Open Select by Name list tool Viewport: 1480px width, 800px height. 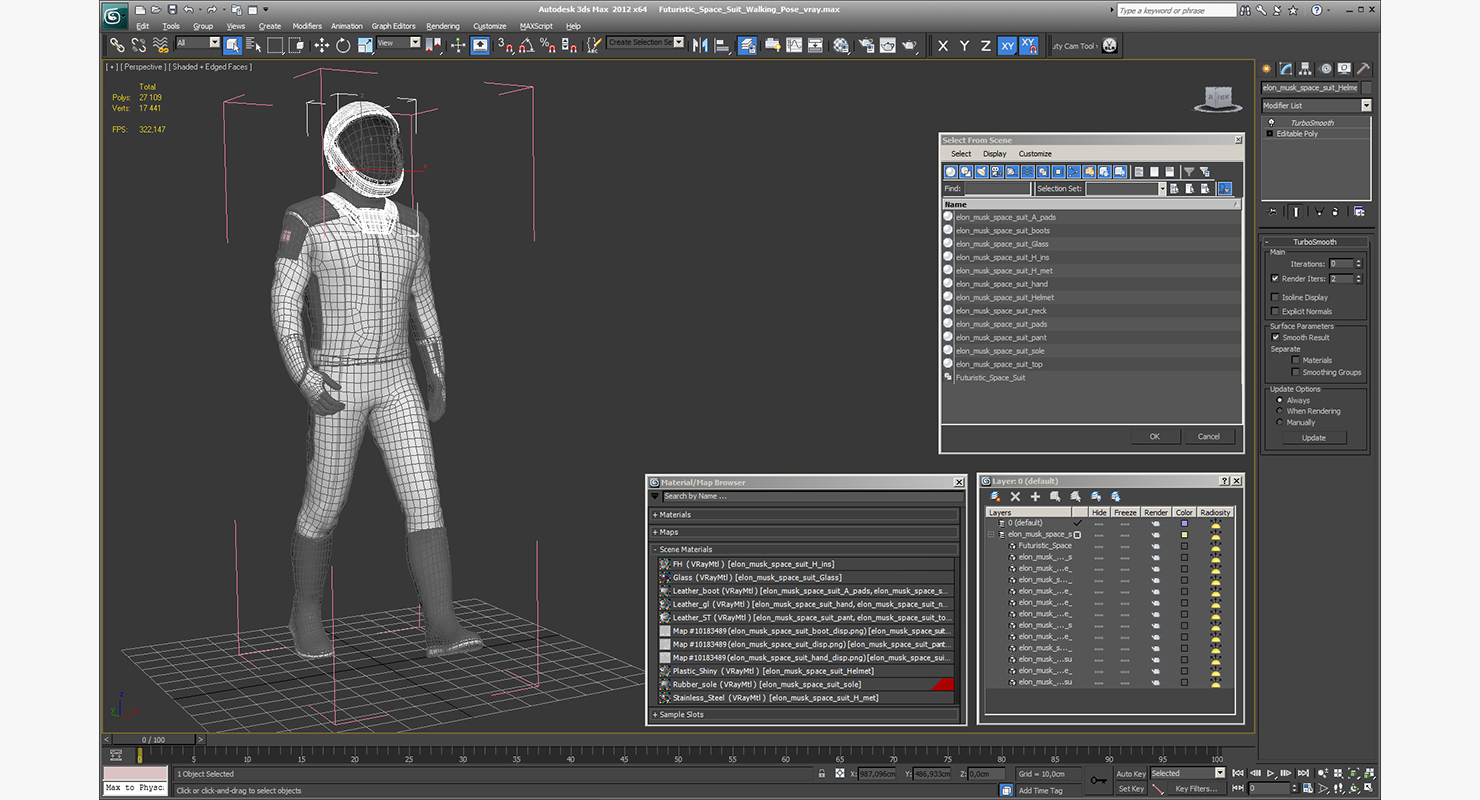click(x=253, y=45)
